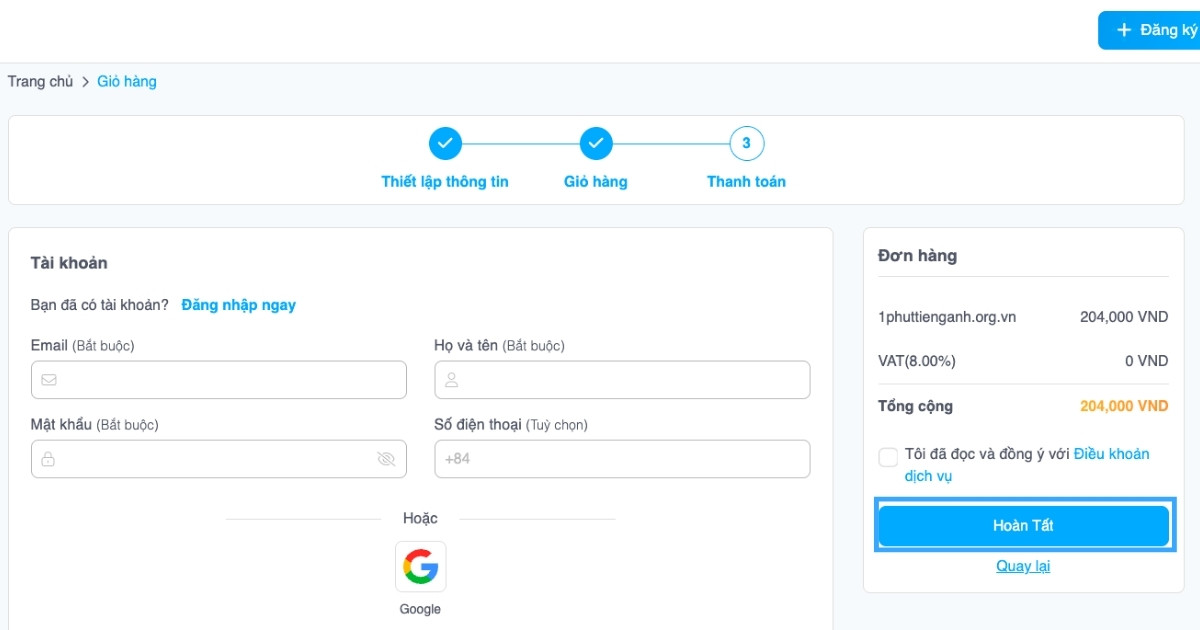This screenshot has width=1200, height=630.
Task: Click the Số điện thoại phone field
Action: coord(635,459)
